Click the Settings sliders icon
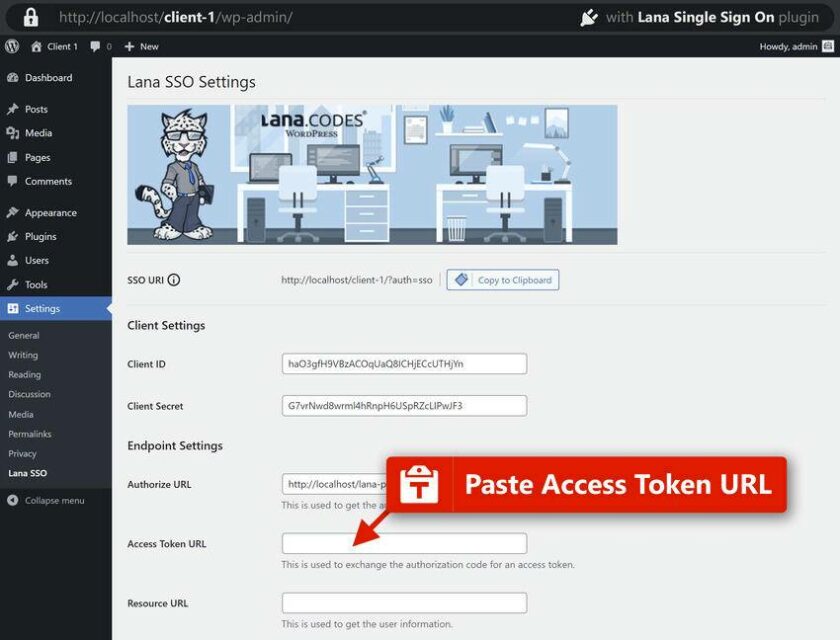This screenshot has height=640, width=840. coord(13,308)
